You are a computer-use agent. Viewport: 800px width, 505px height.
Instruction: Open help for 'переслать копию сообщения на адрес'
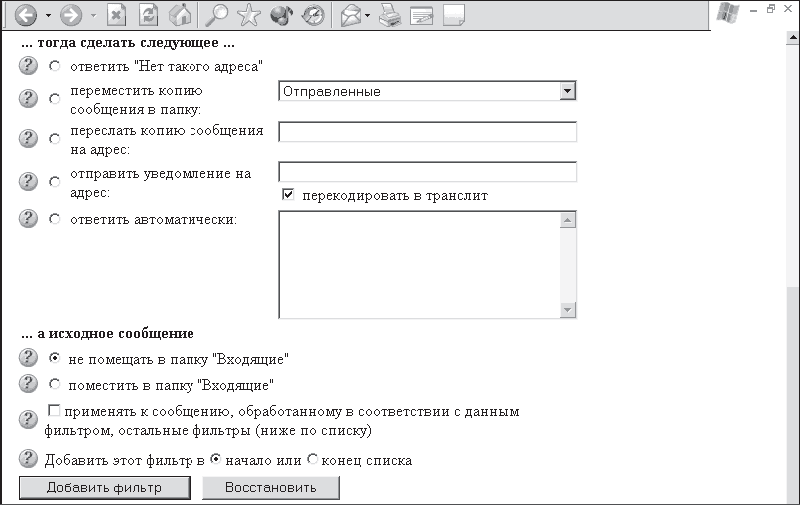[28, 138]
